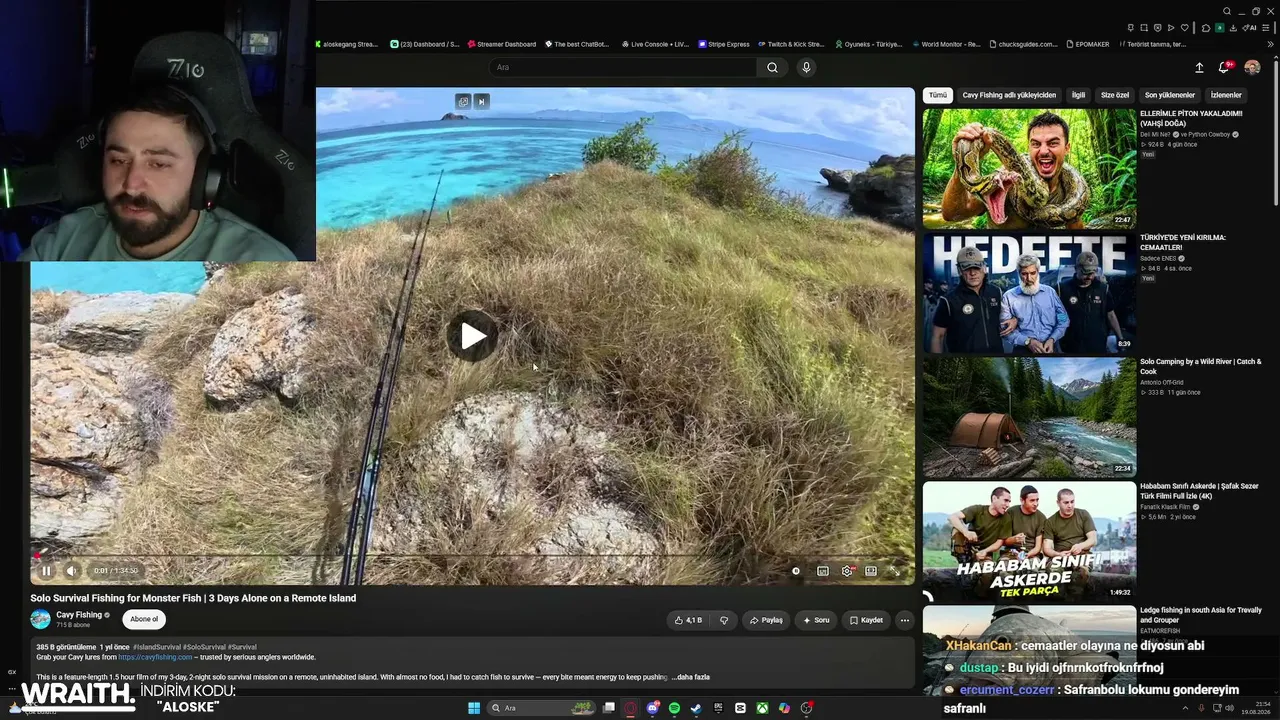The width and height of the screenshot is (1280, 720).
Task: Open the python-catching video thumbnail
Action: click(x=1029, y=169)
